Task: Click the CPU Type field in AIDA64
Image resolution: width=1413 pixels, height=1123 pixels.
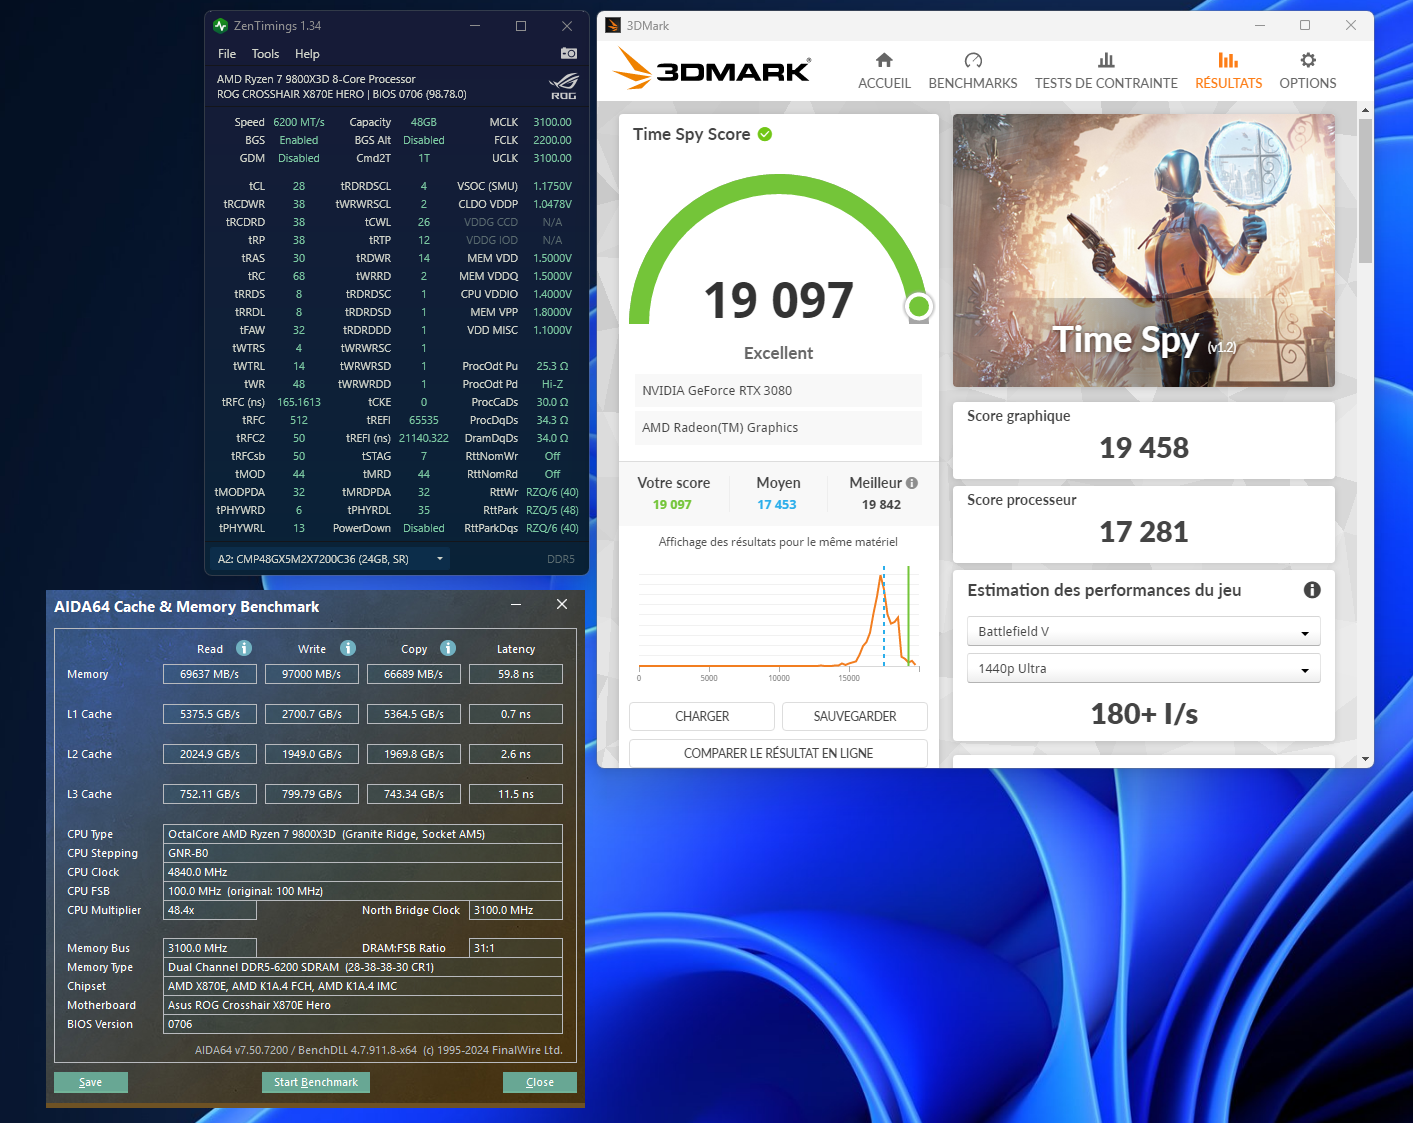Action: coord(363,834)
